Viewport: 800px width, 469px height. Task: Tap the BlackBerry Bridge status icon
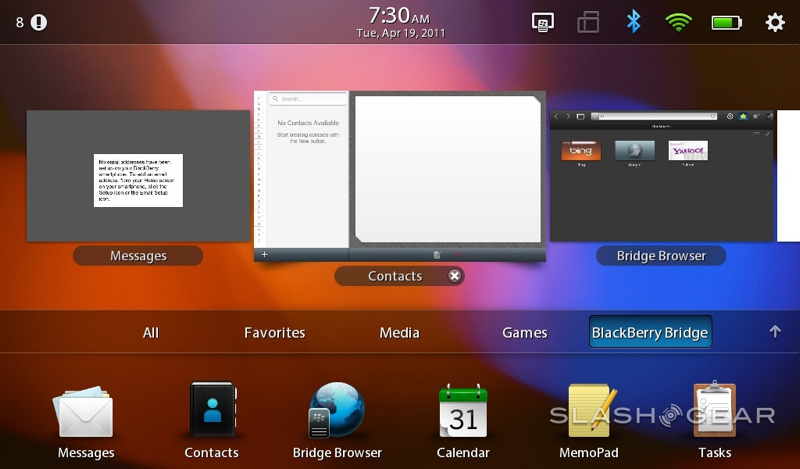(545, 22)
